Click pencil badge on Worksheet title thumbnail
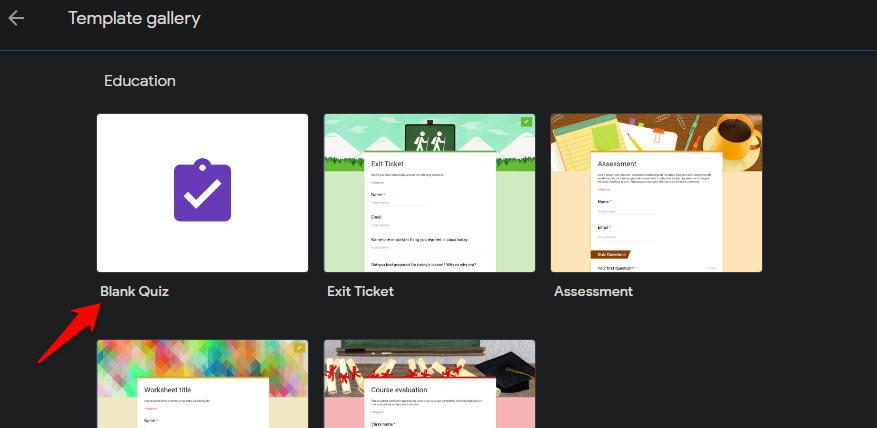The height and width of the screenshot is (428, 877). click(x=300, y=348)
